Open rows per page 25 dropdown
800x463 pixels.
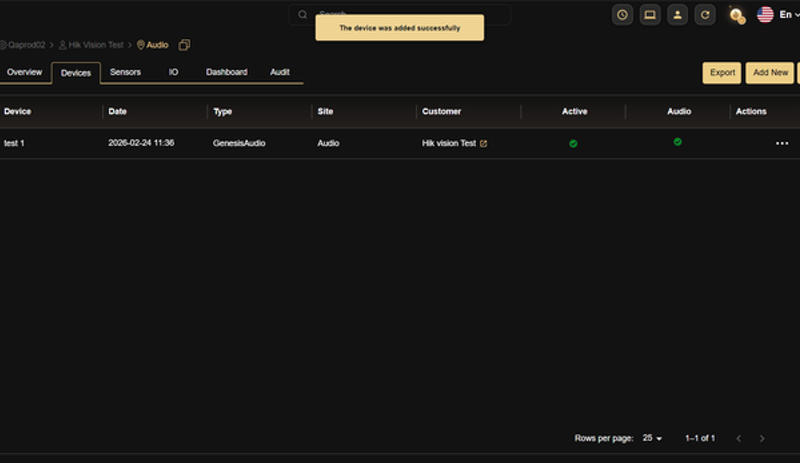(652, 438)
